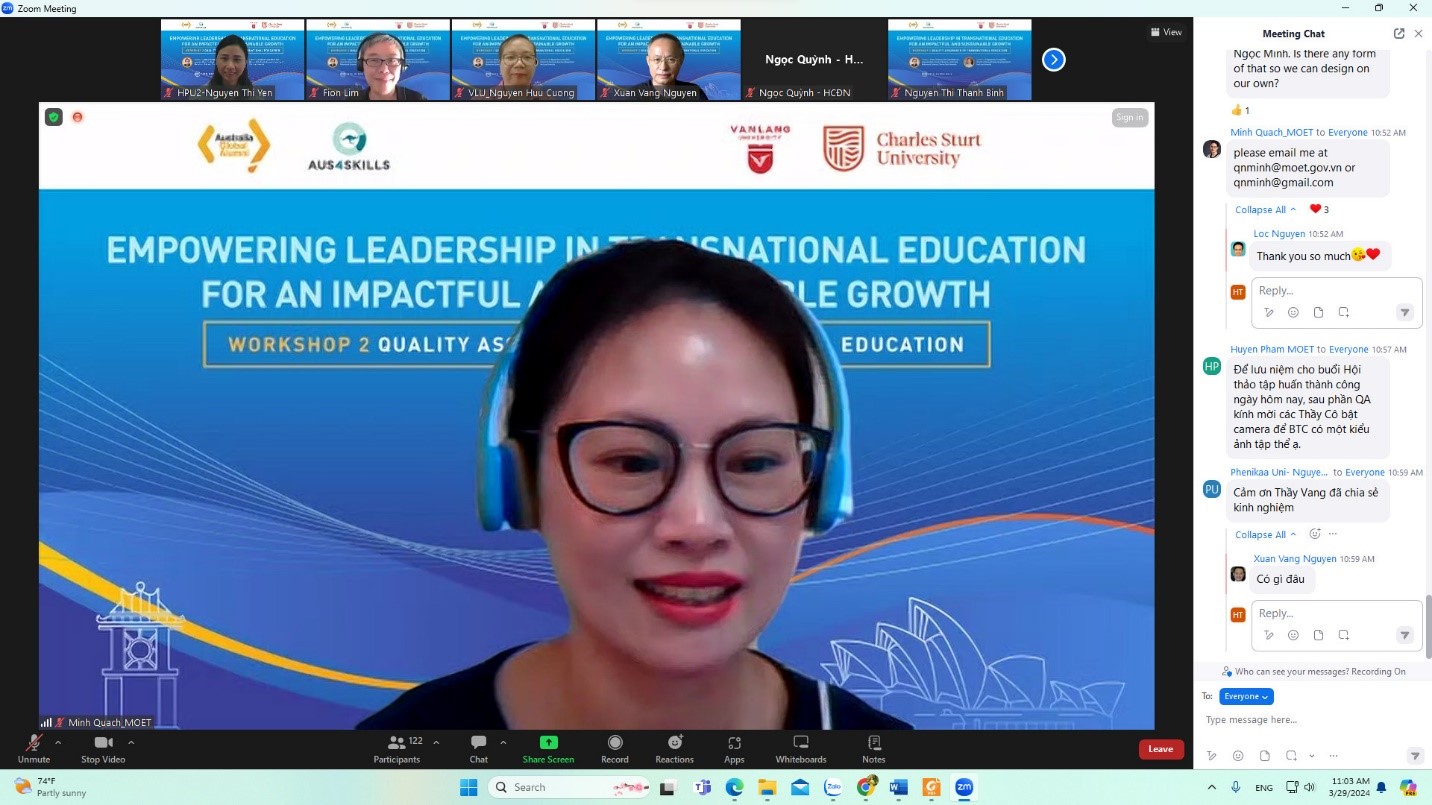Open the Participants list
The width and height of the screenshot is (1432, 805).
click(397, 748)
